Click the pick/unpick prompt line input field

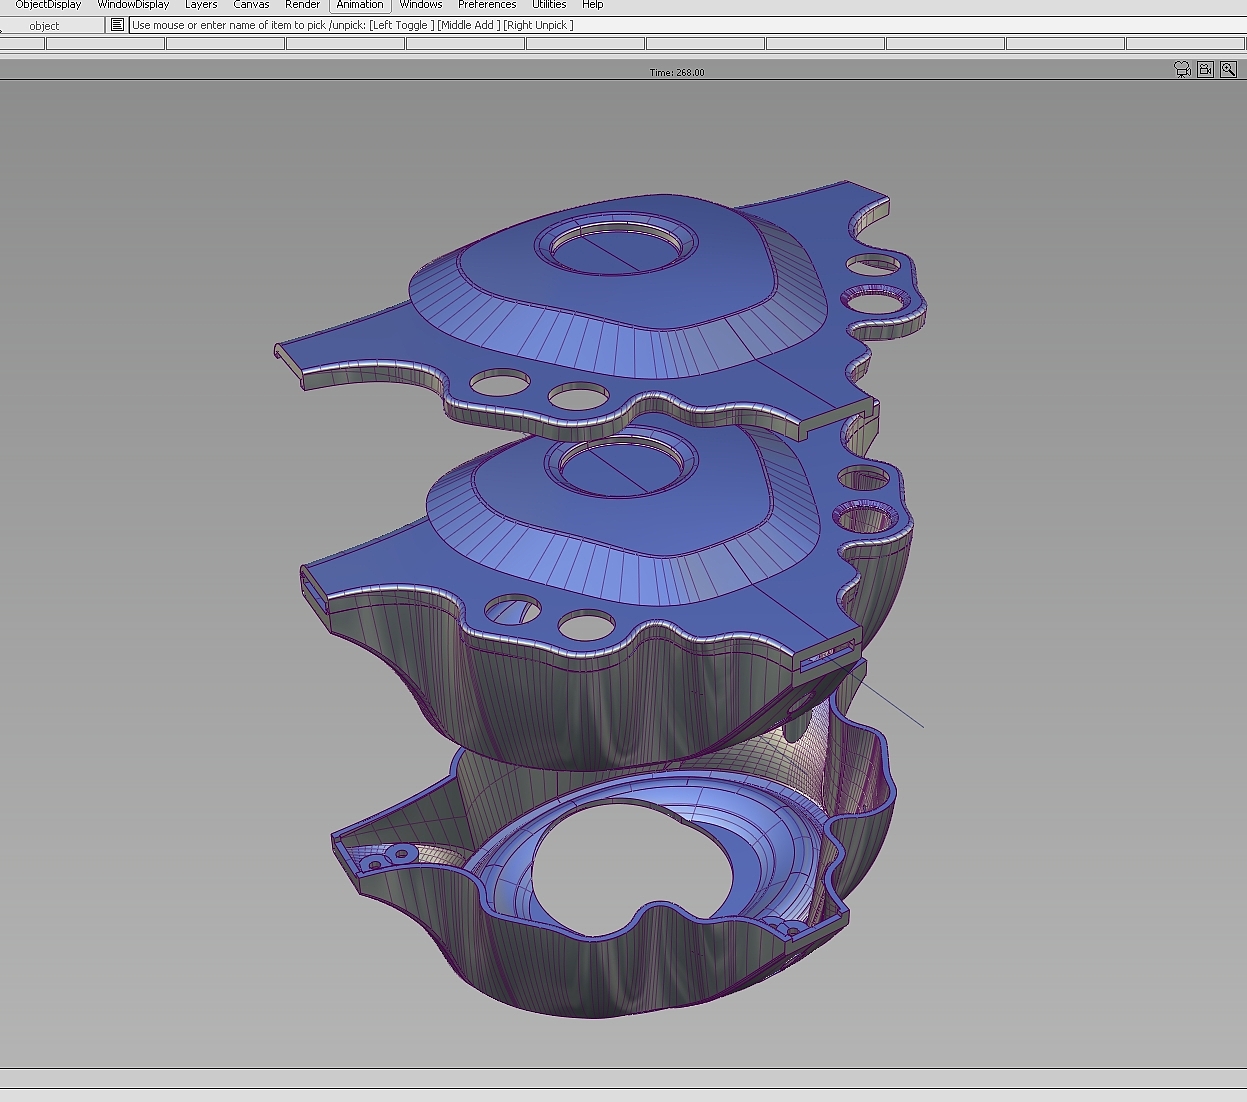coord(680,25)
